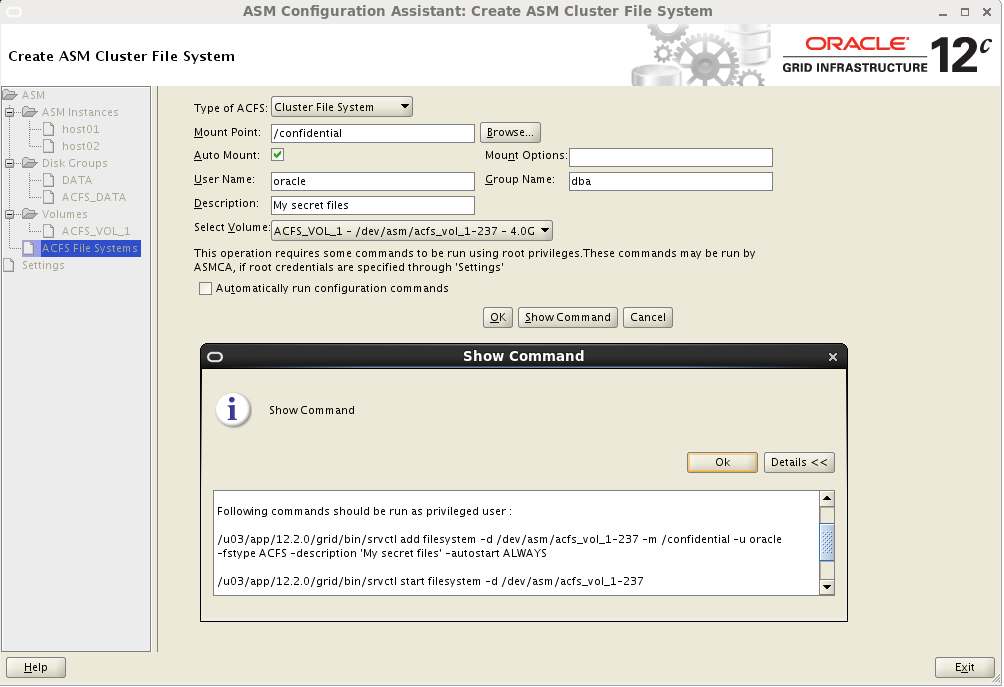Click the srvctl start filesystem command text
Screen dimensions: 1004x687
[x=430, y=581]
